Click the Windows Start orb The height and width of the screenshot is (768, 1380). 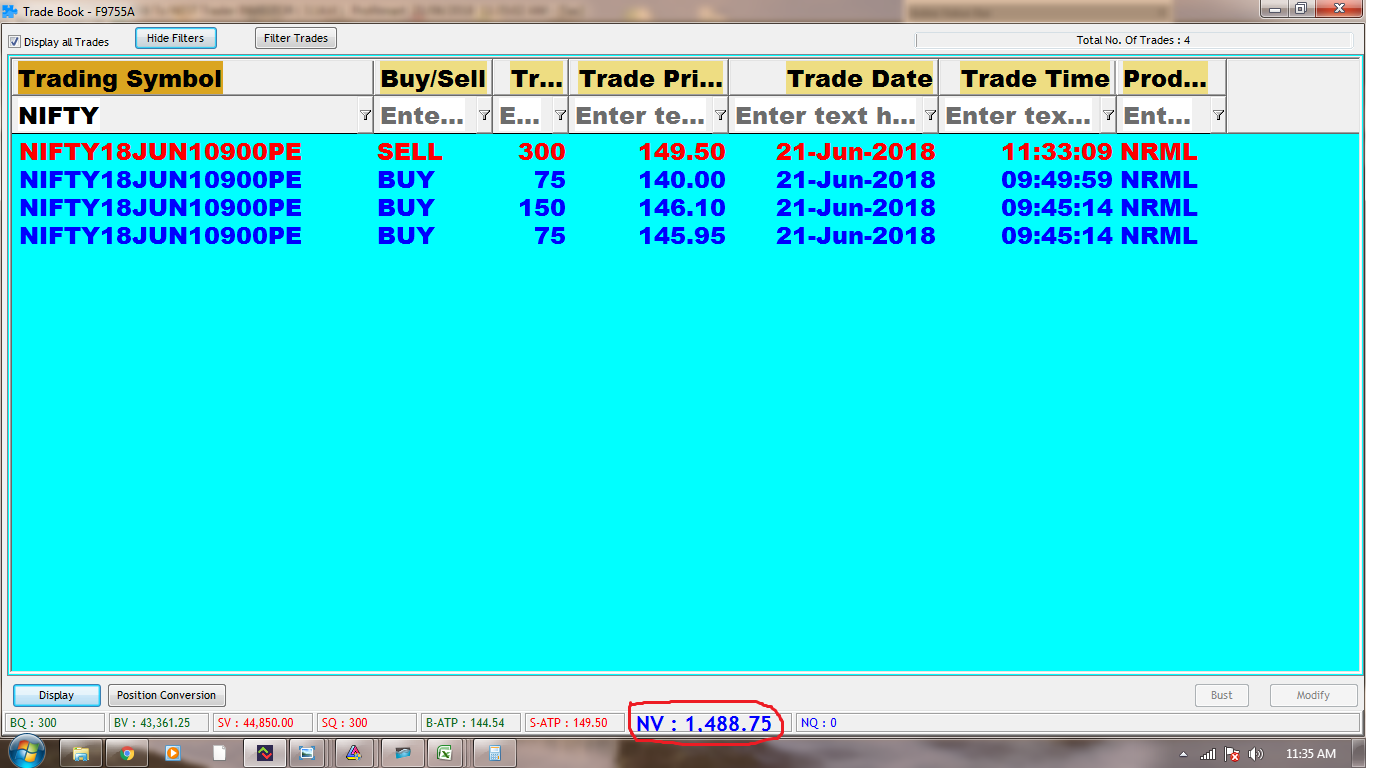click(x=25, y=752)
